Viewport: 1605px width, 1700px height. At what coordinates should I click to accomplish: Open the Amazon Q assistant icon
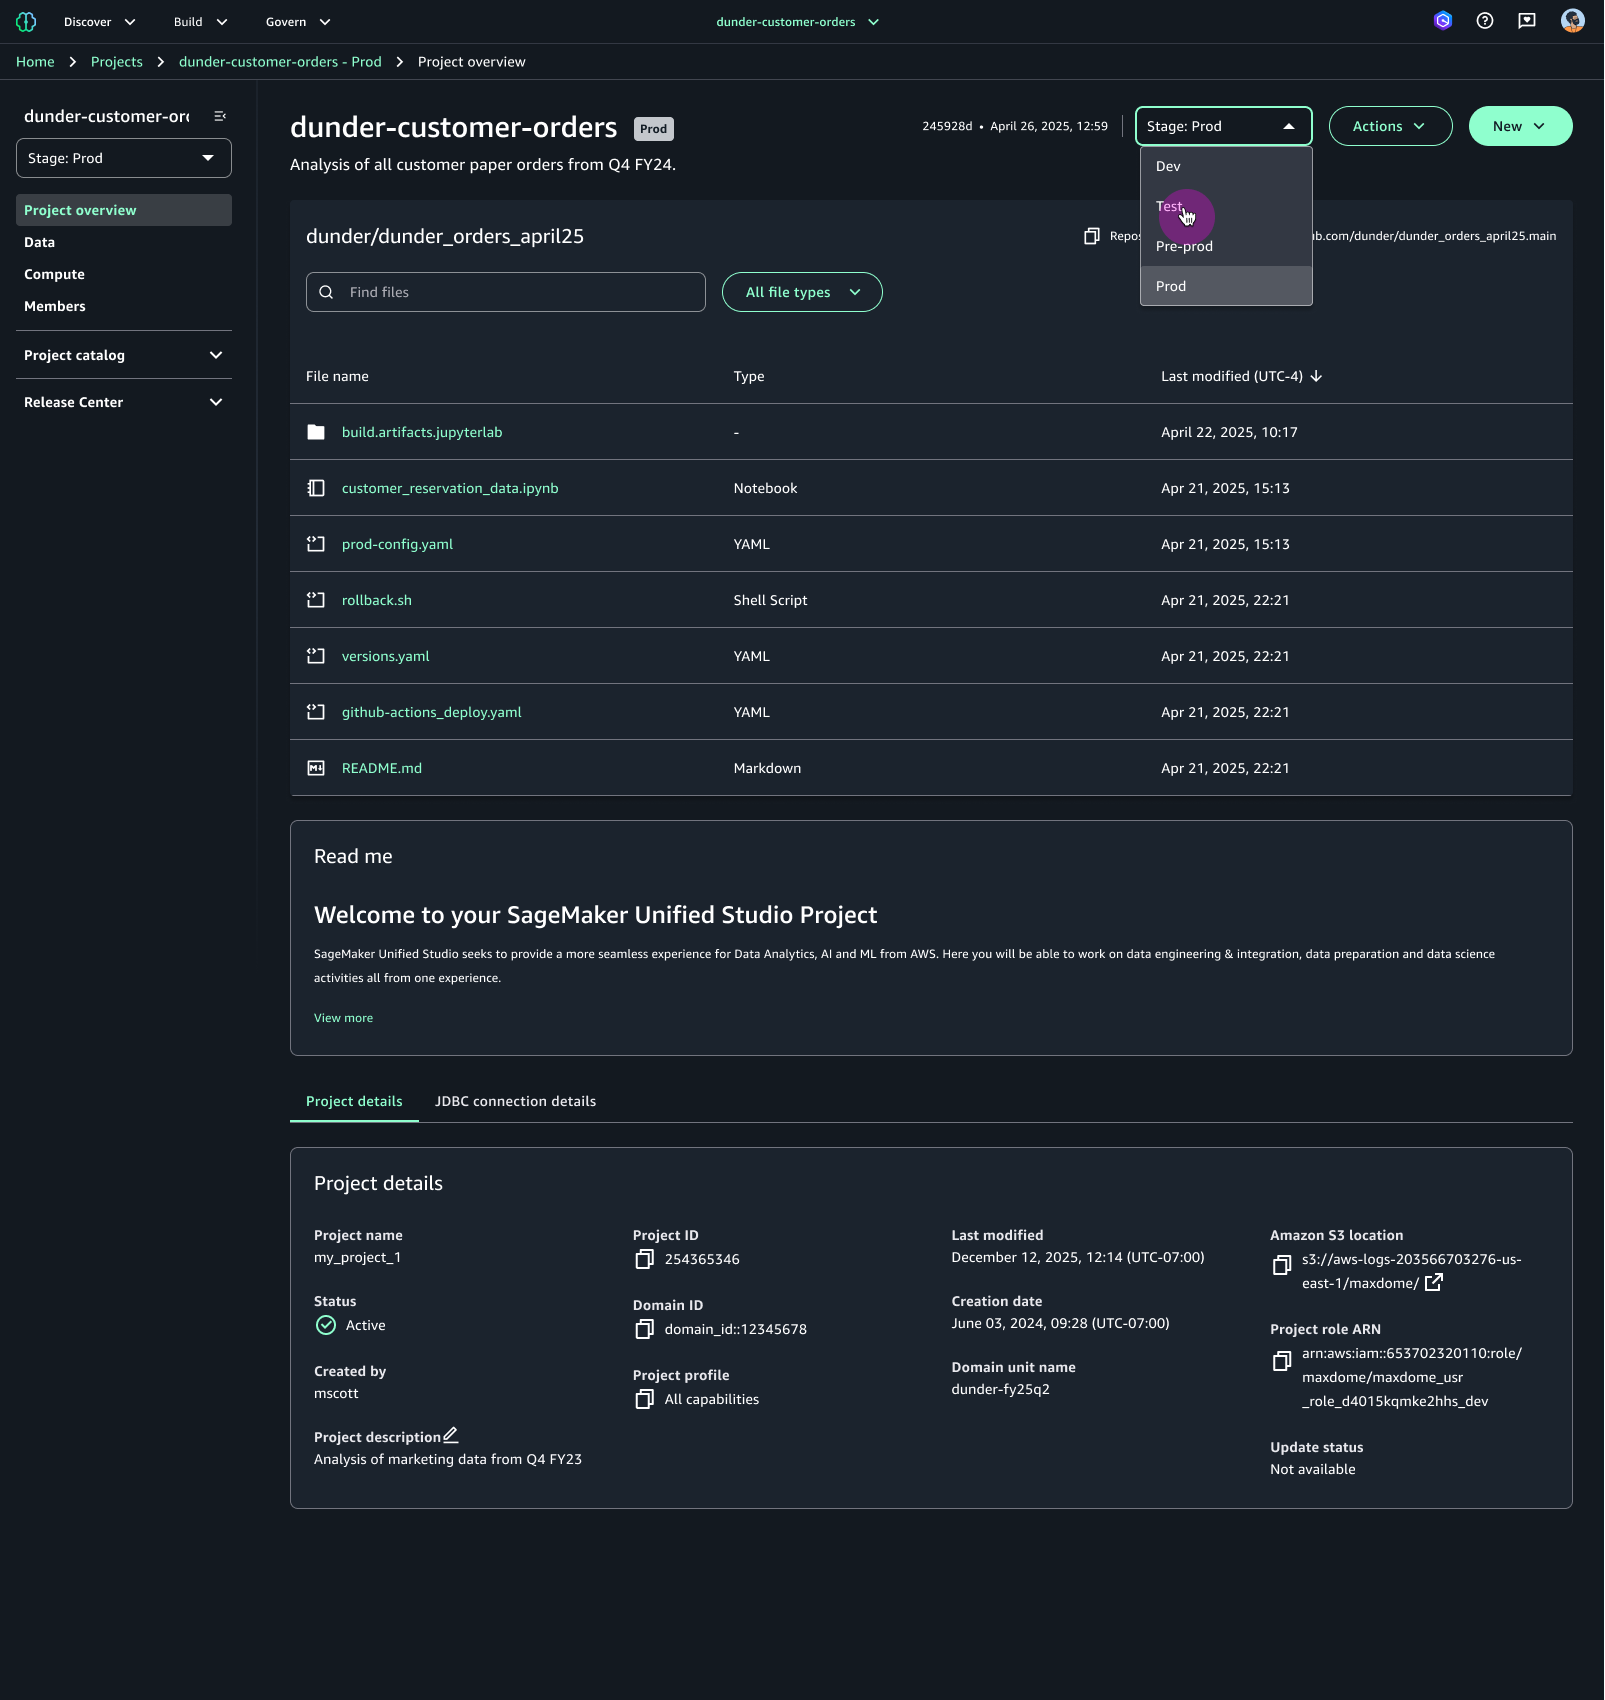pyautogui.click(x=1443, y=21)
